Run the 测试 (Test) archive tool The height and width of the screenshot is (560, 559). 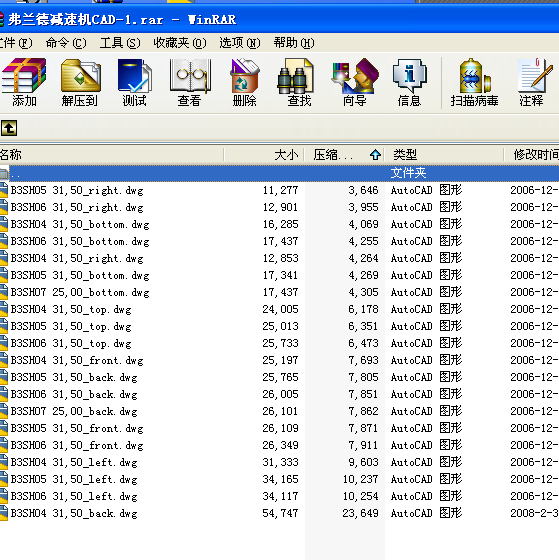click(x=135, y=82)
